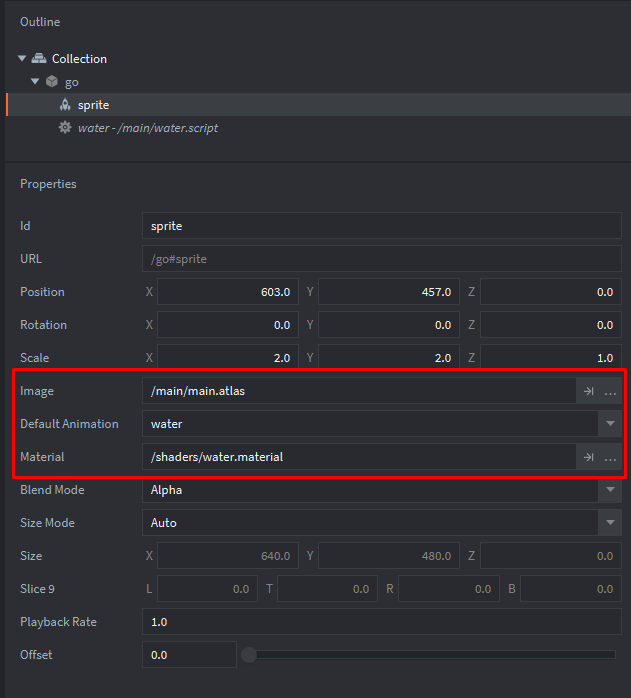Click the Playback Rate field
The image size is (631, 698).
coord(380,622)
